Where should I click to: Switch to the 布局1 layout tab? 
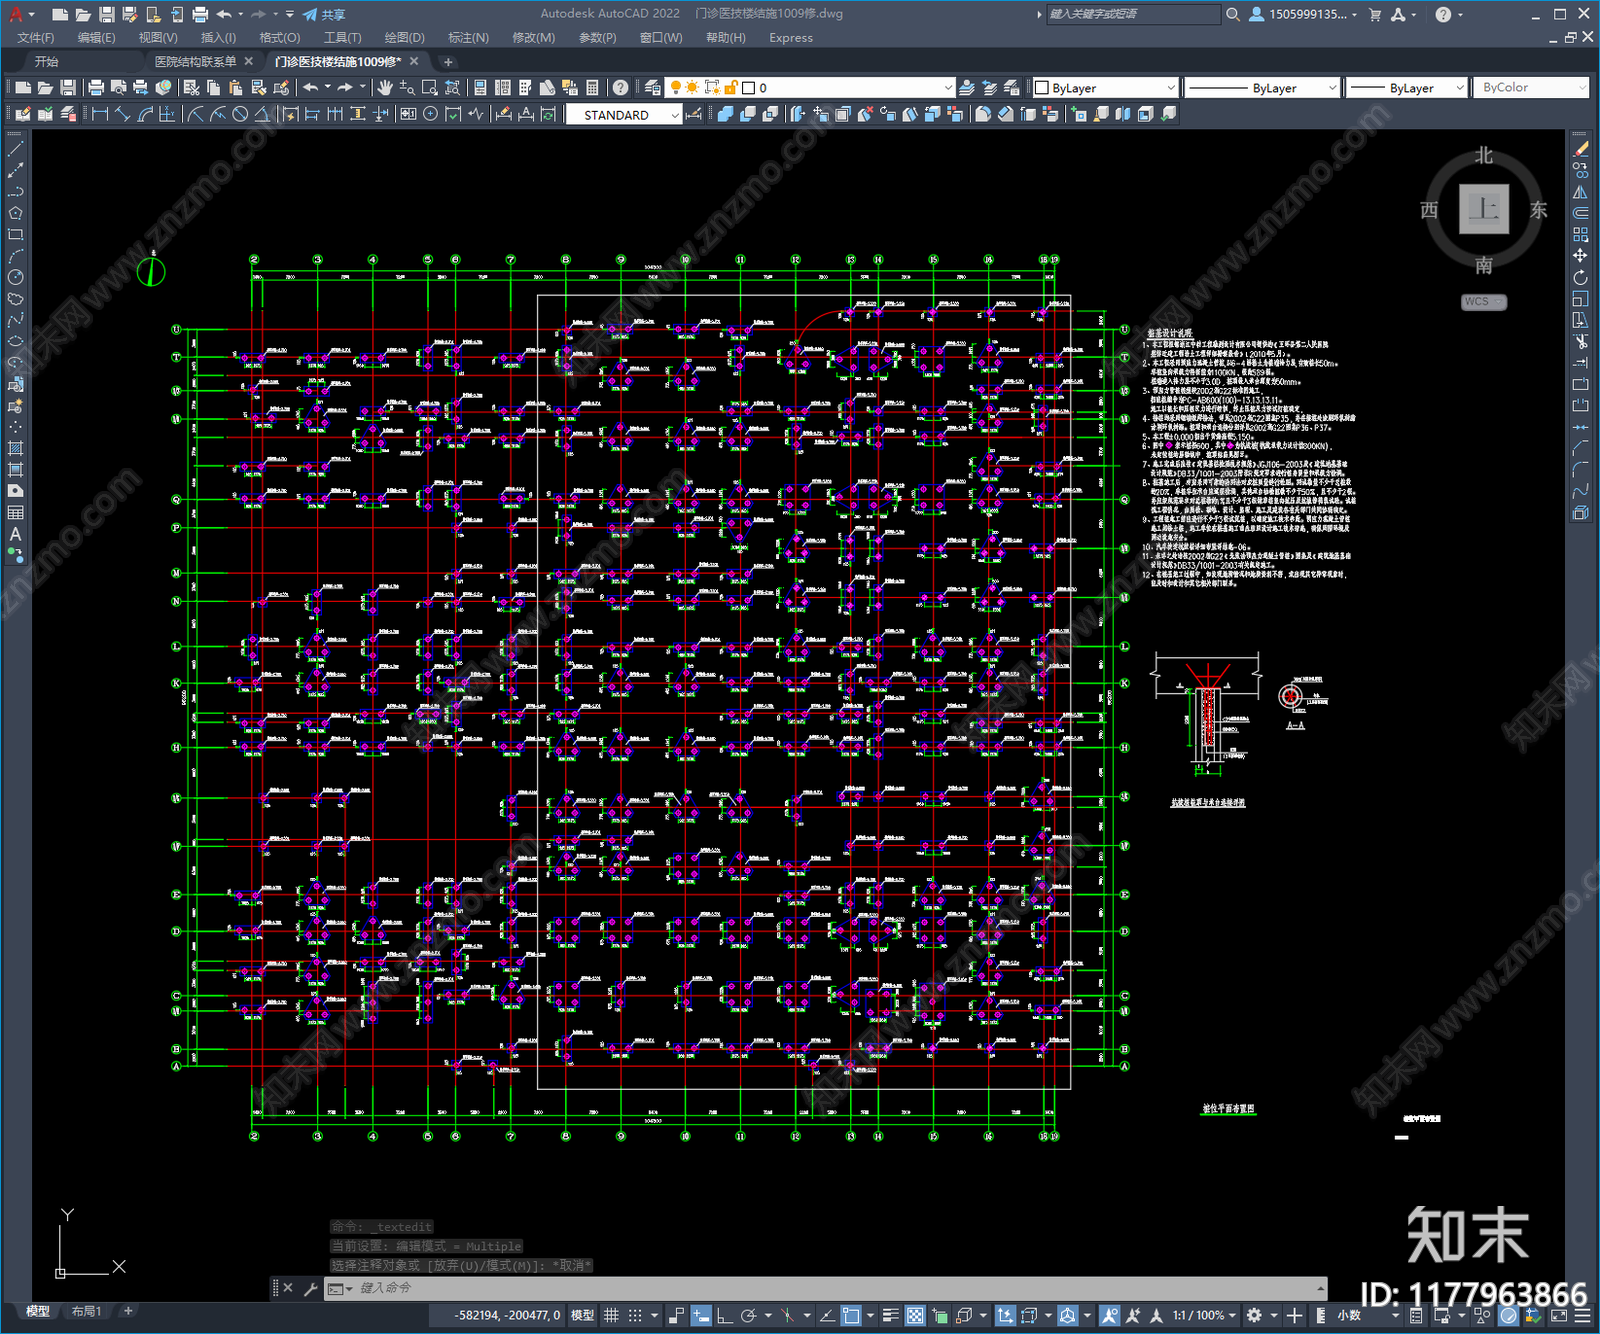coord(87,1311)
